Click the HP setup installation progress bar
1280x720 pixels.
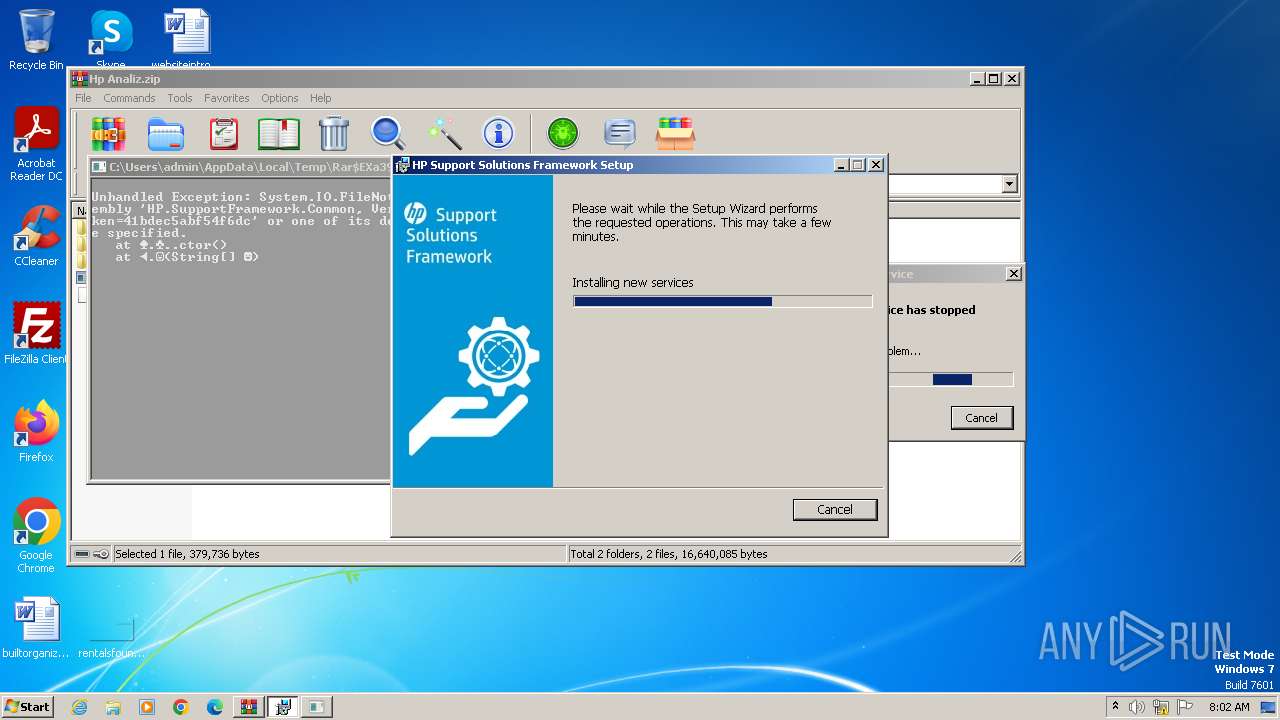pos(722,301)
